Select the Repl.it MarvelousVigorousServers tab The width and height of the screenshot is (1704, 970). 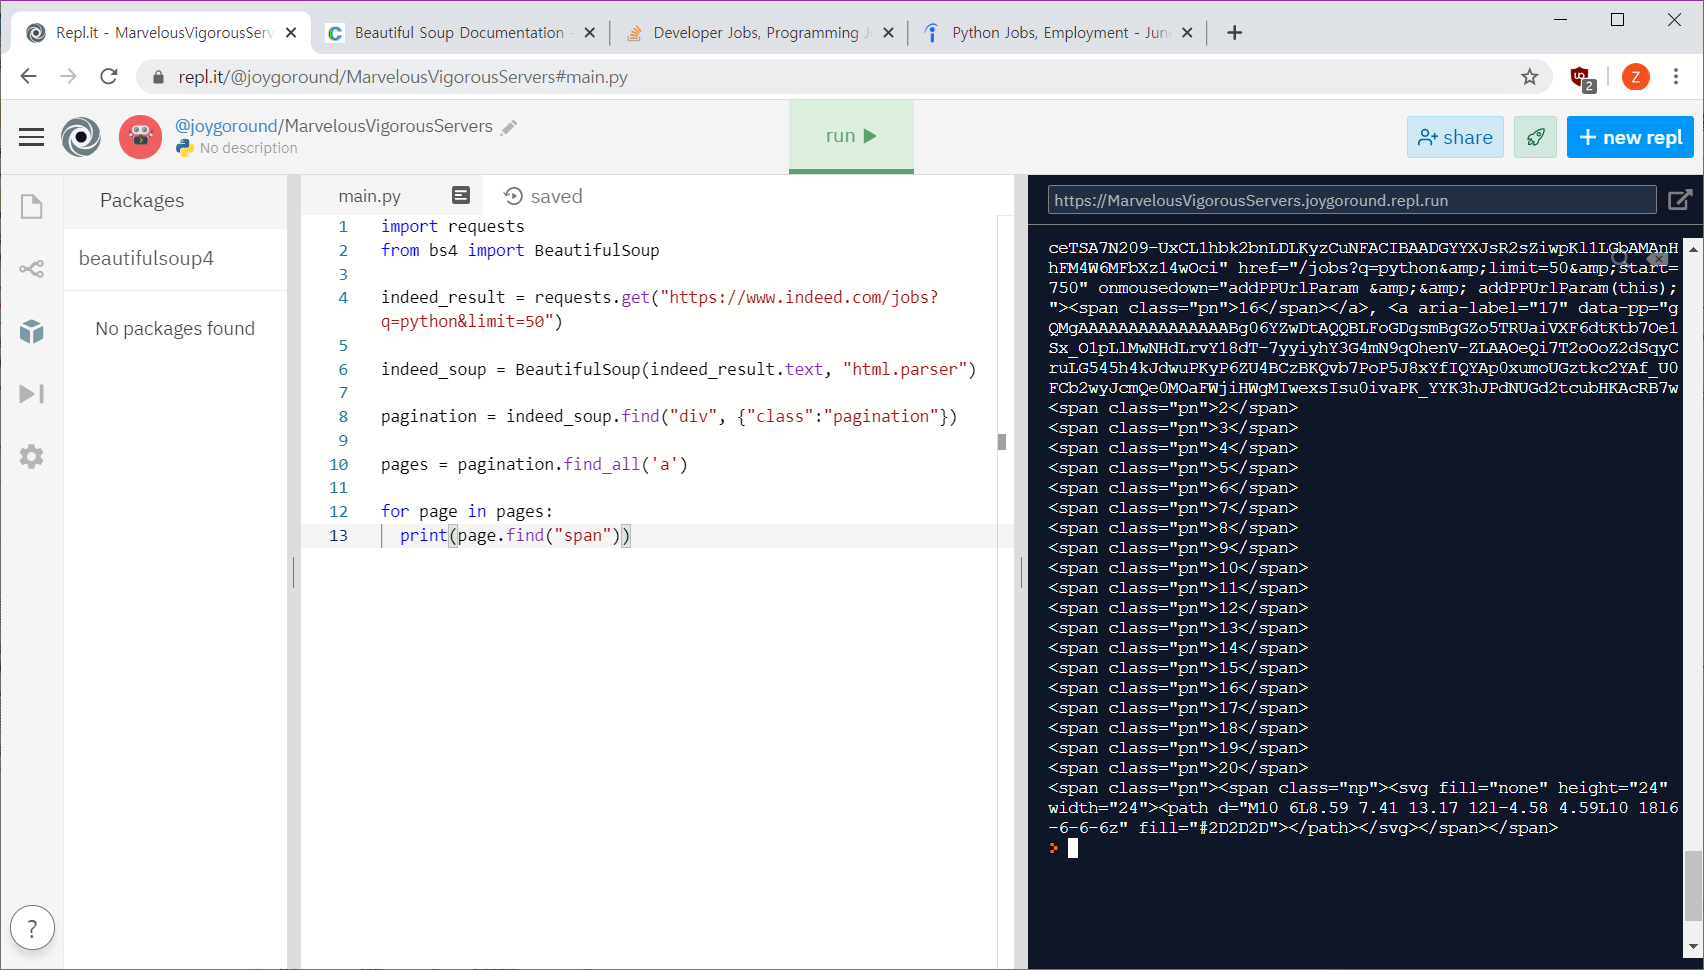tap(161, 33)
